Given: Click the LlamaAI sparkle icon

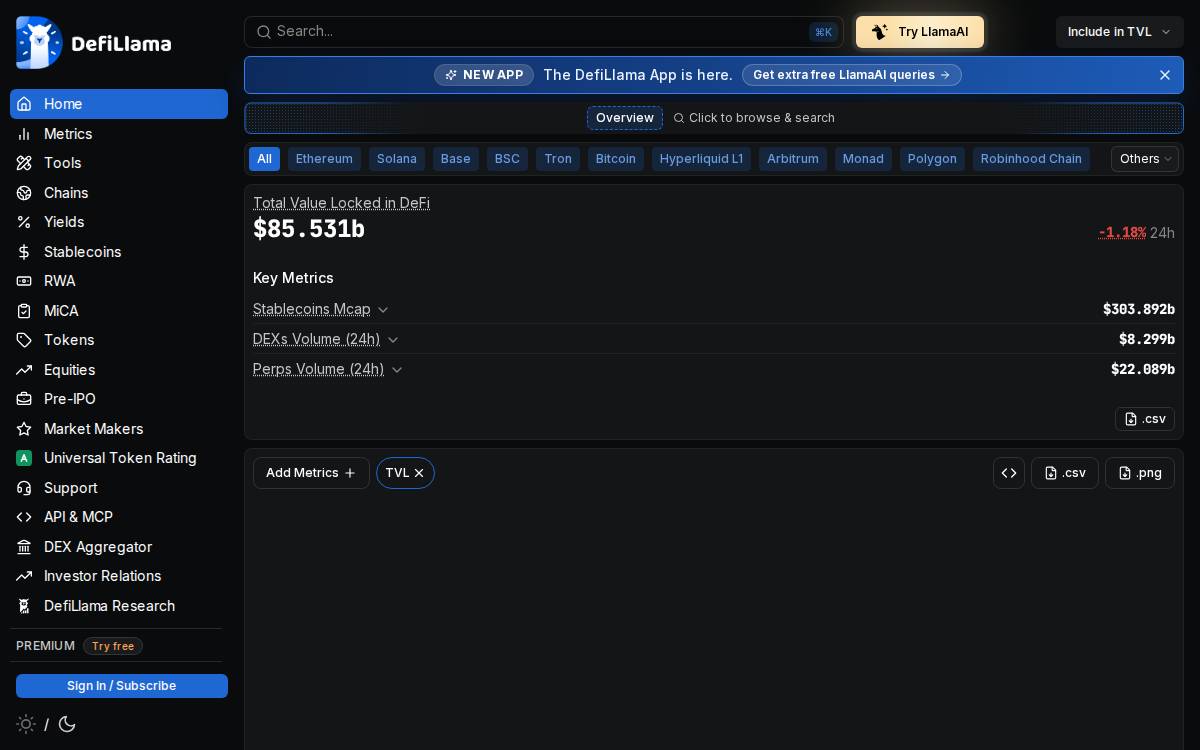Looking at the screenshot, I should coord(880,32).
